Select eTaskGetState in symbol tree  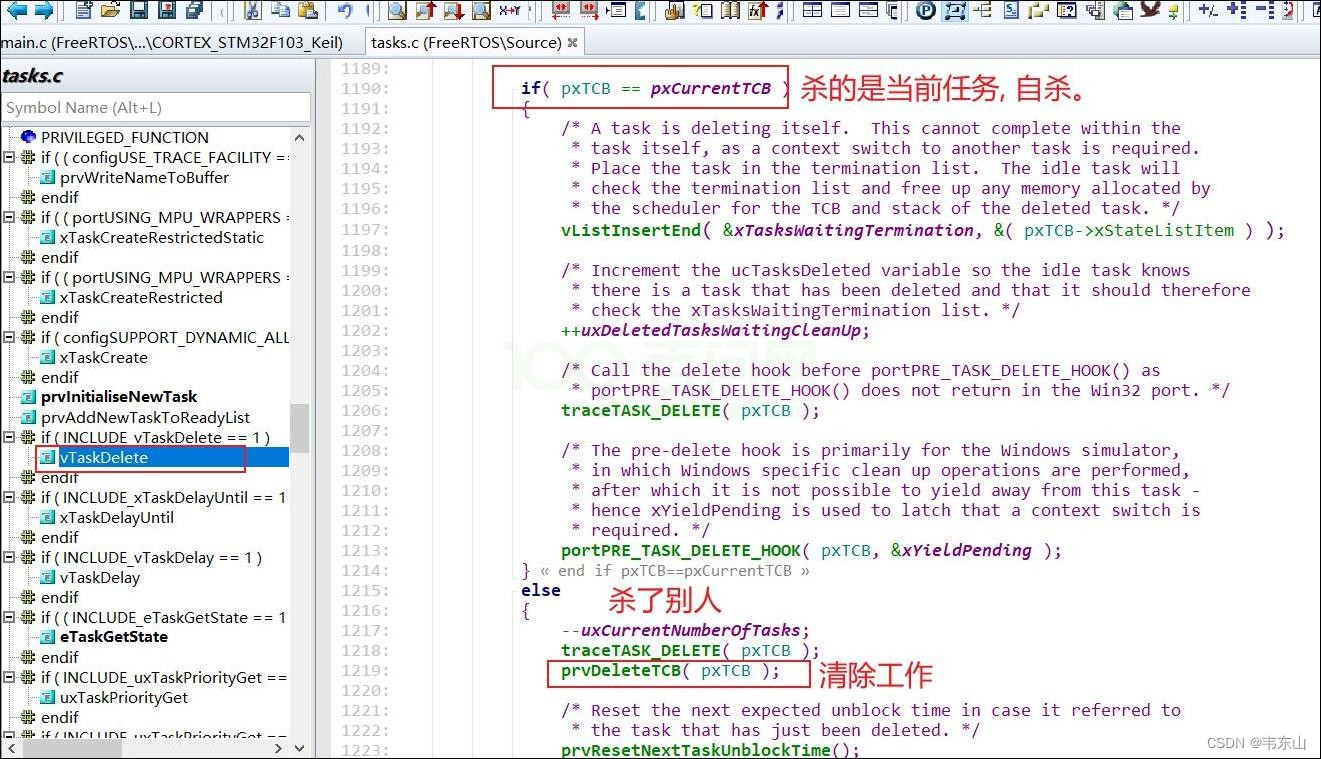[x=113, y=637]
